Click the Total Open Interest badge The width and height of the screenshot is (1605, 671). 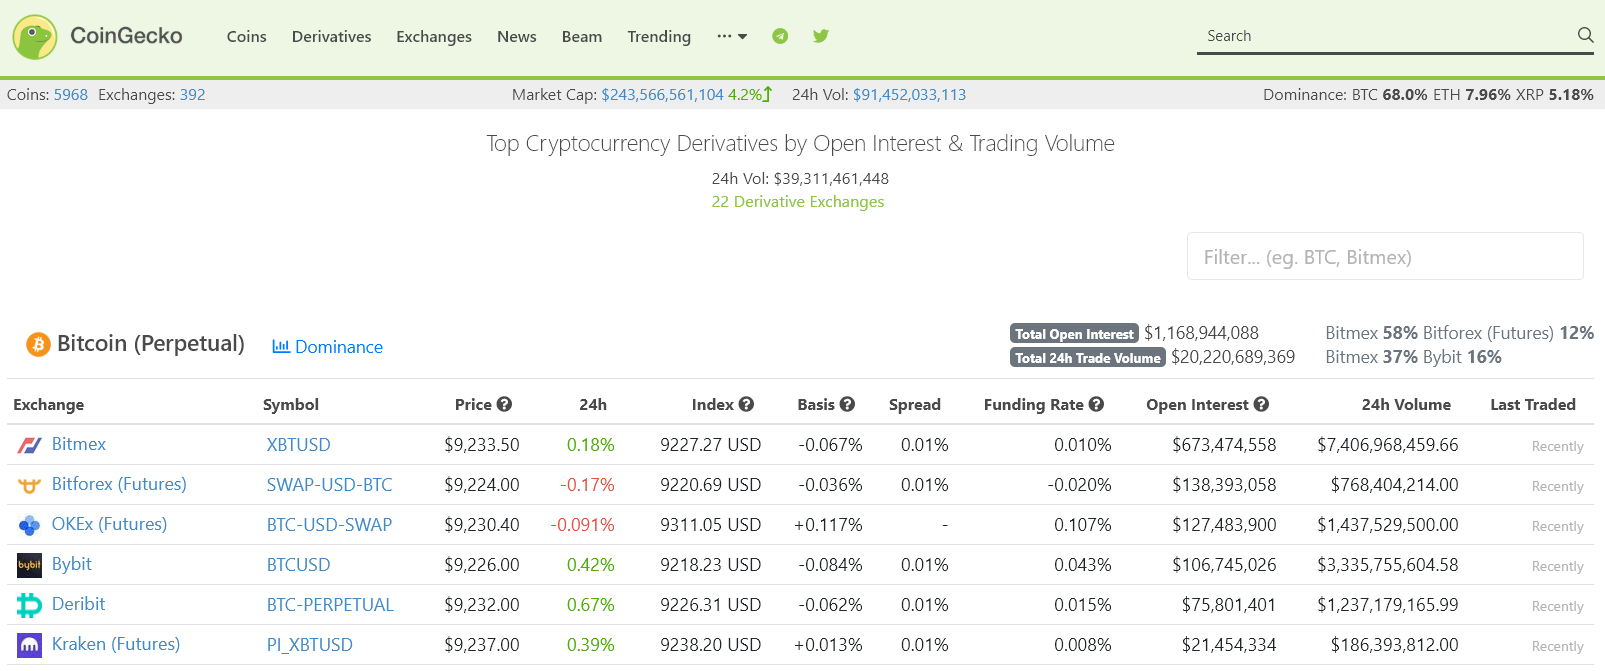click(1074, 334)
